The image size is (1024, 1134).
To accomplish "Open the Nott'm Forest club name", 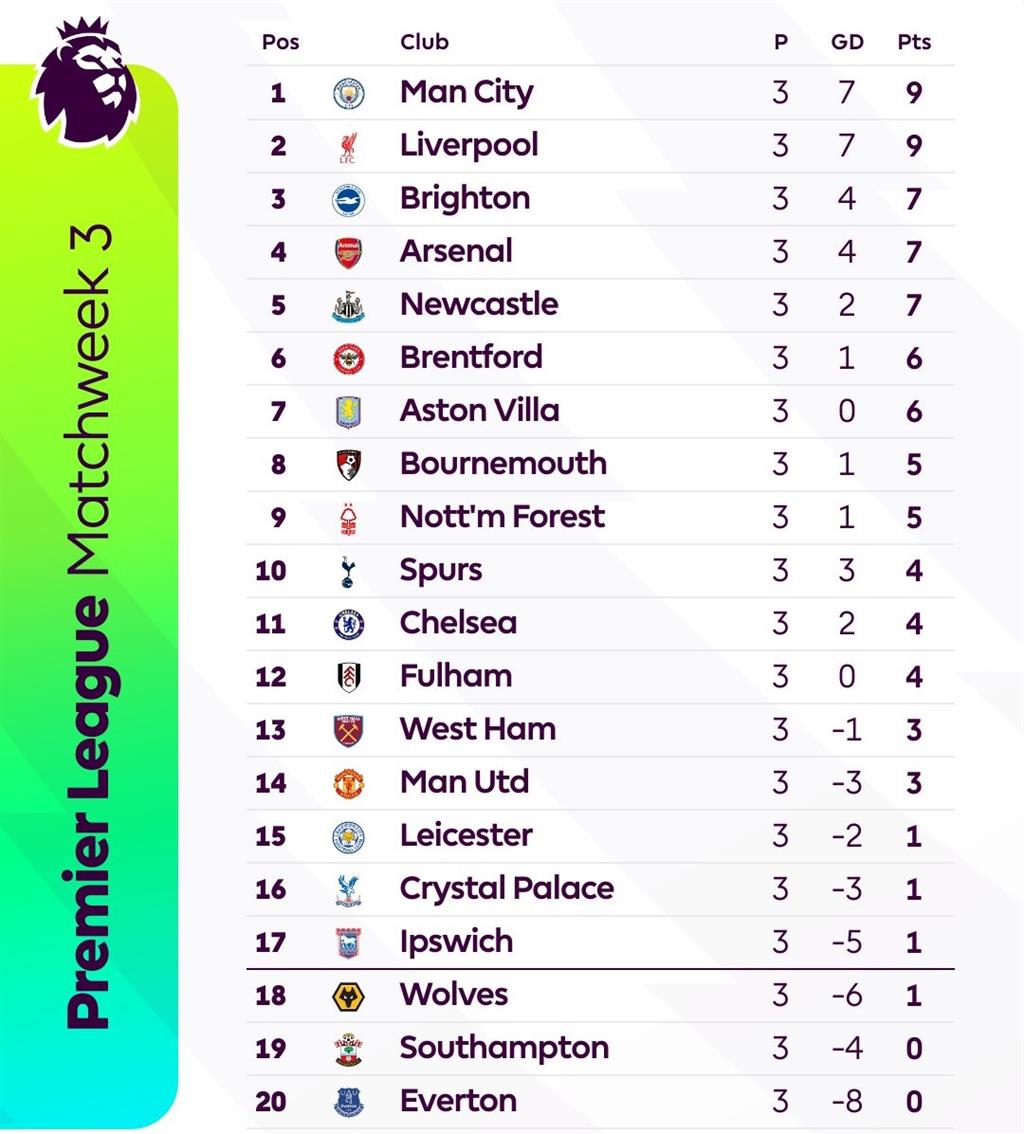I will (503, 517).
